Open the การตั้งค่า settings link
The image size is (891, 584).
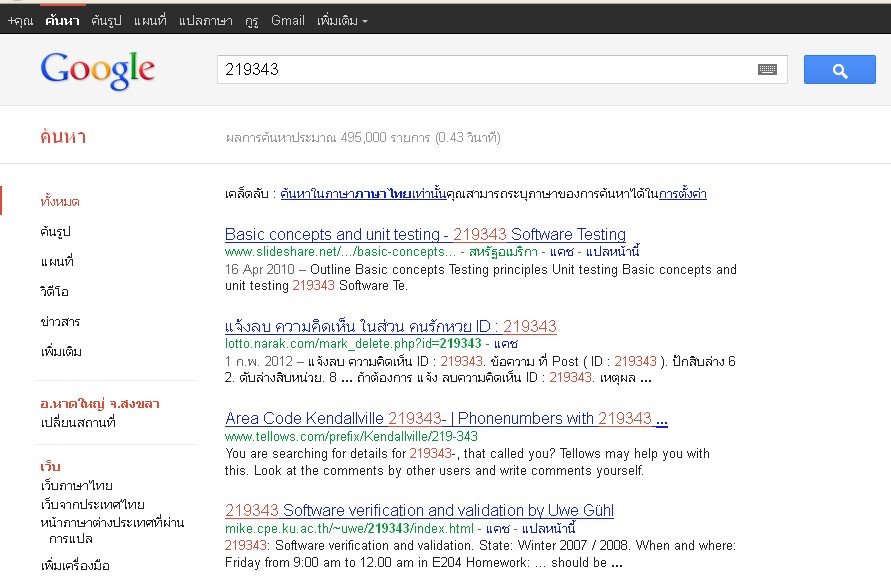[682, 194]
